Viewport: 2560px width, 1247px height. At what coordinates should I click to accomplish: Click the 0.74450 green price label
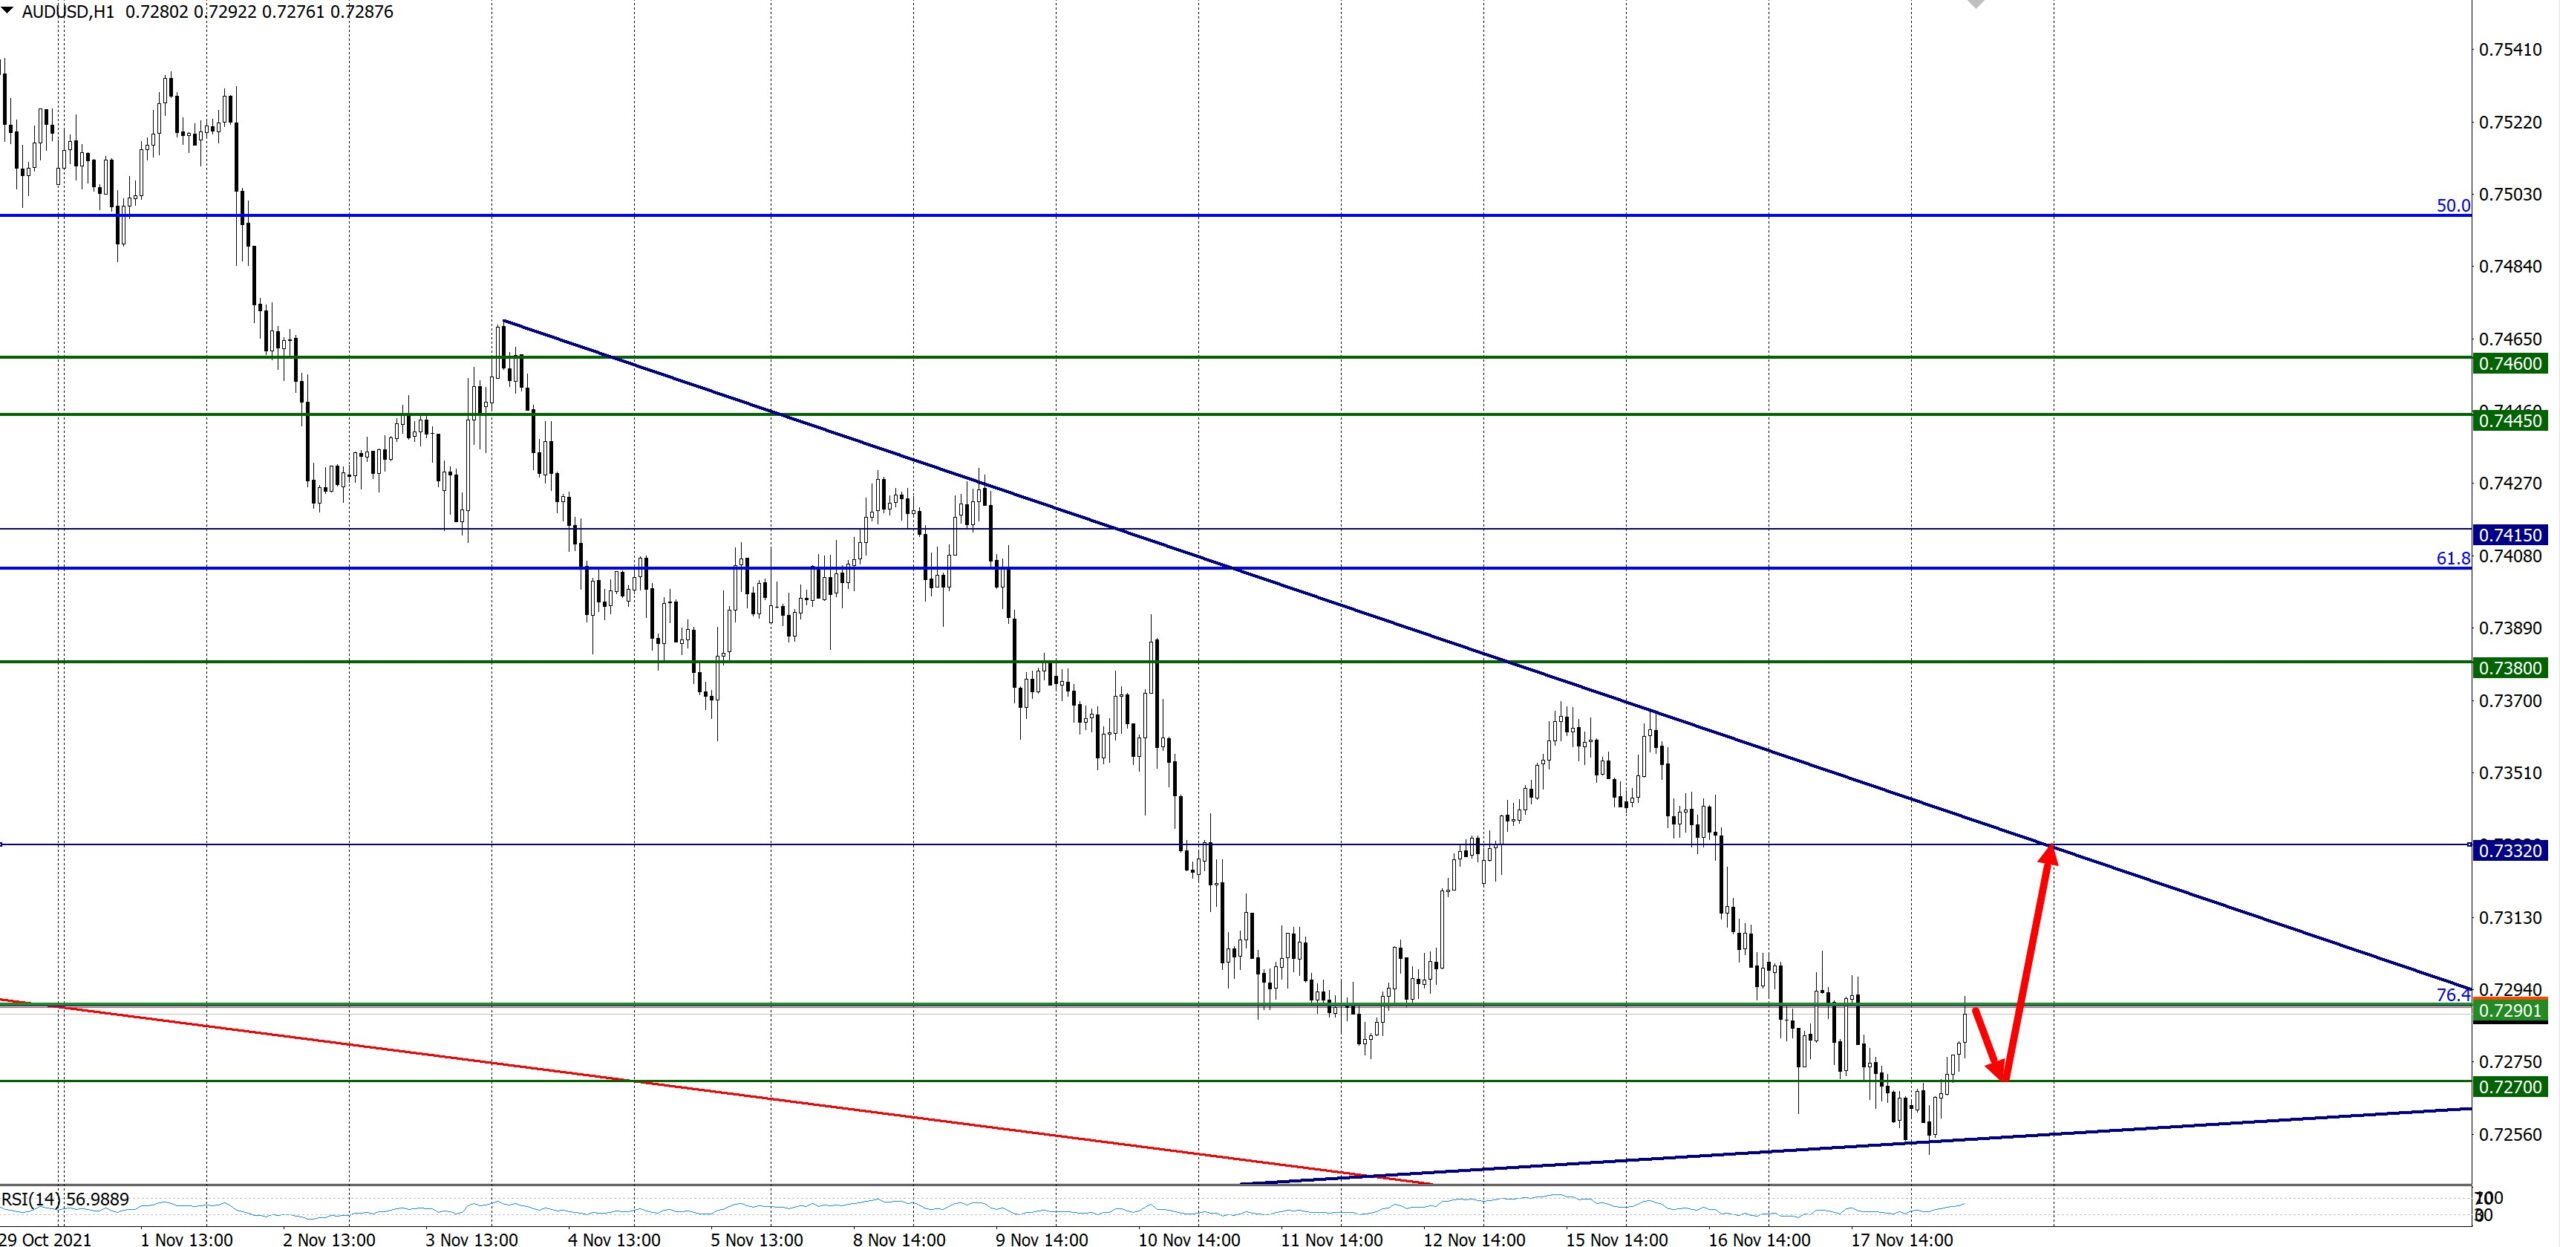tap(2509, 421)
